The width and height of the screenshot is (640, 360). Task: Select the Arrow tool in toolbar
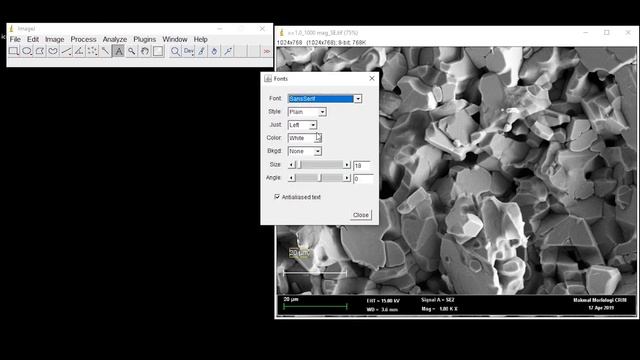point(228,51)
